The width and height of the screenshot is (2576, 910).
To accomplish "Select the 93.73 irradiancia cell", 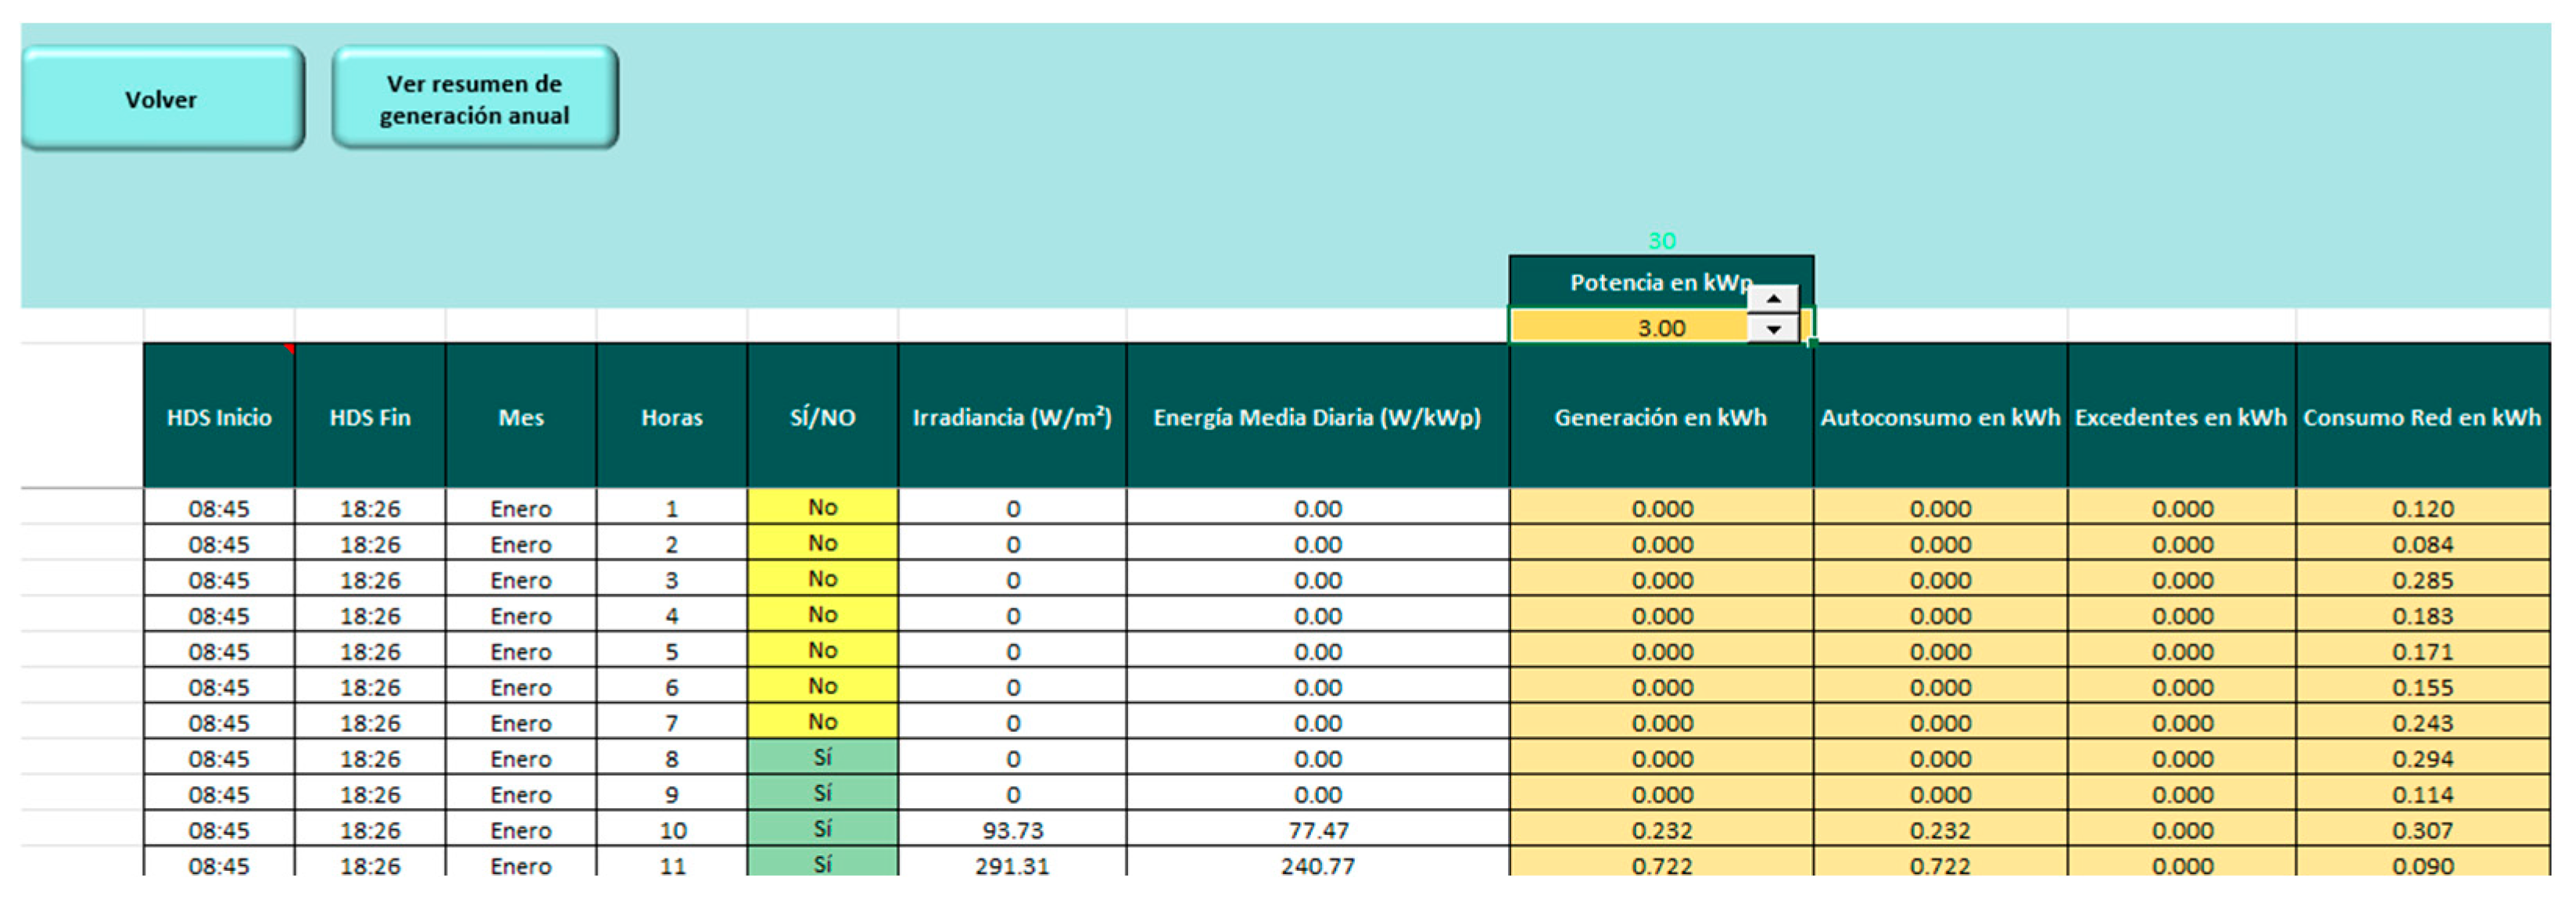I will pos(1012,830).
